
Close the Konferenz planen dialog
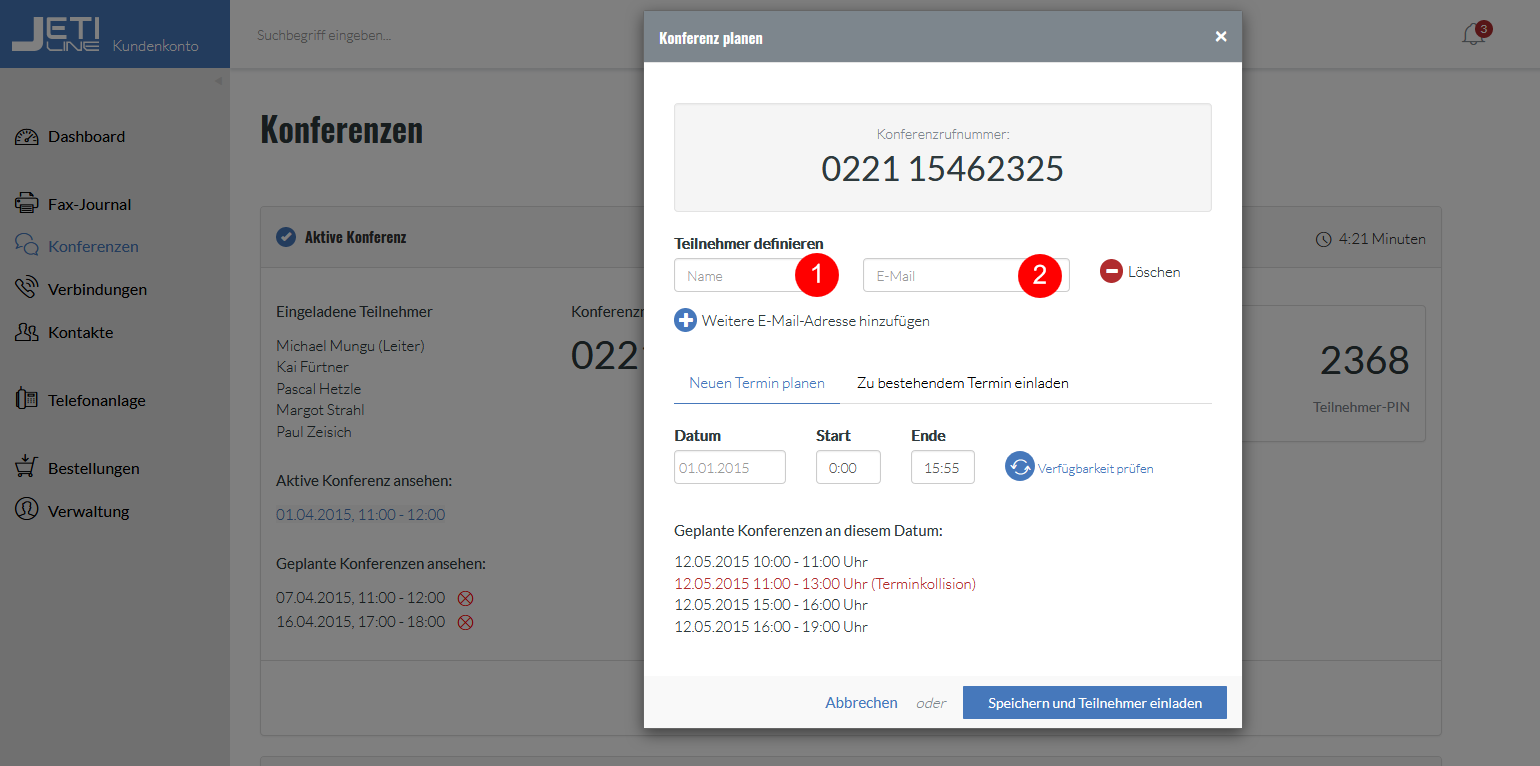(x=1221, y=37)
